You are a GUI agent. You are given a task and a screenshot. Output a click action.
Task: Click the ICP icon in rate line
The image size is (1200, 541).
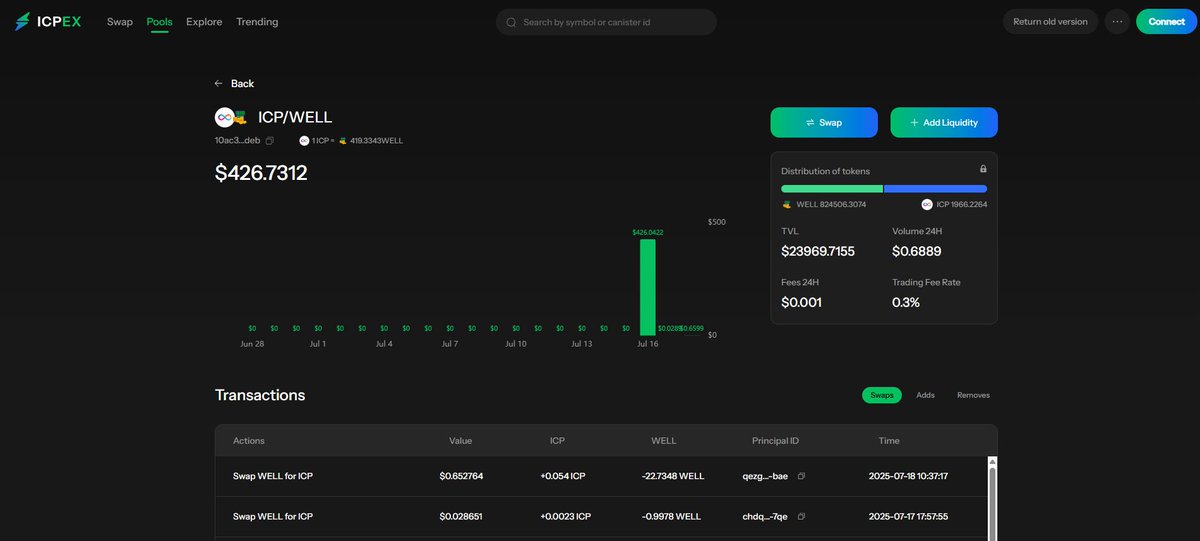pos(304,141)
